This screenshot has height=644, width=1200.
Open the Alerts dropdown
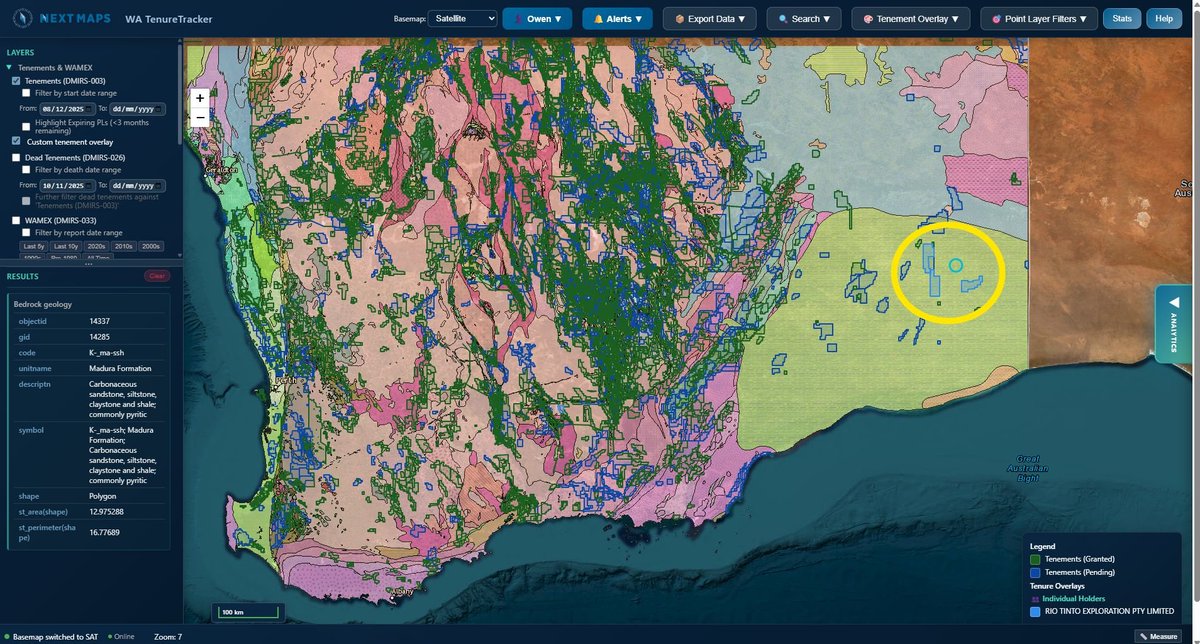617,18
